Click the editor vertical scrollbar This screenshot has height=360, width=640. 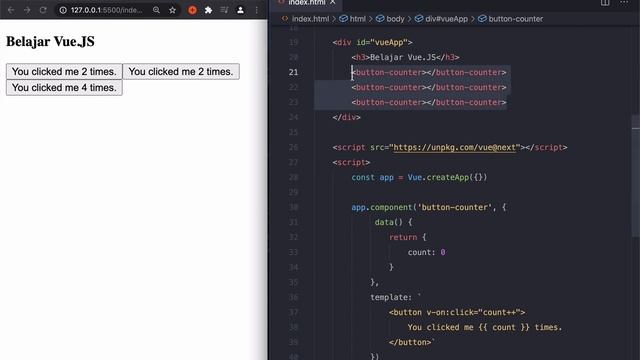point(636,176)
